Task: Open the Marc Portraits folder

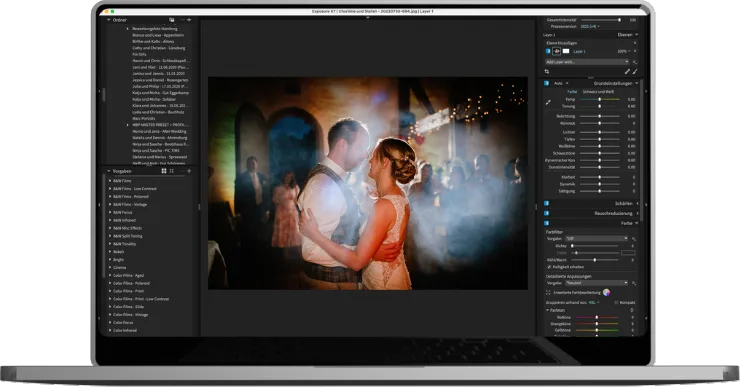Action: [144, 118]
